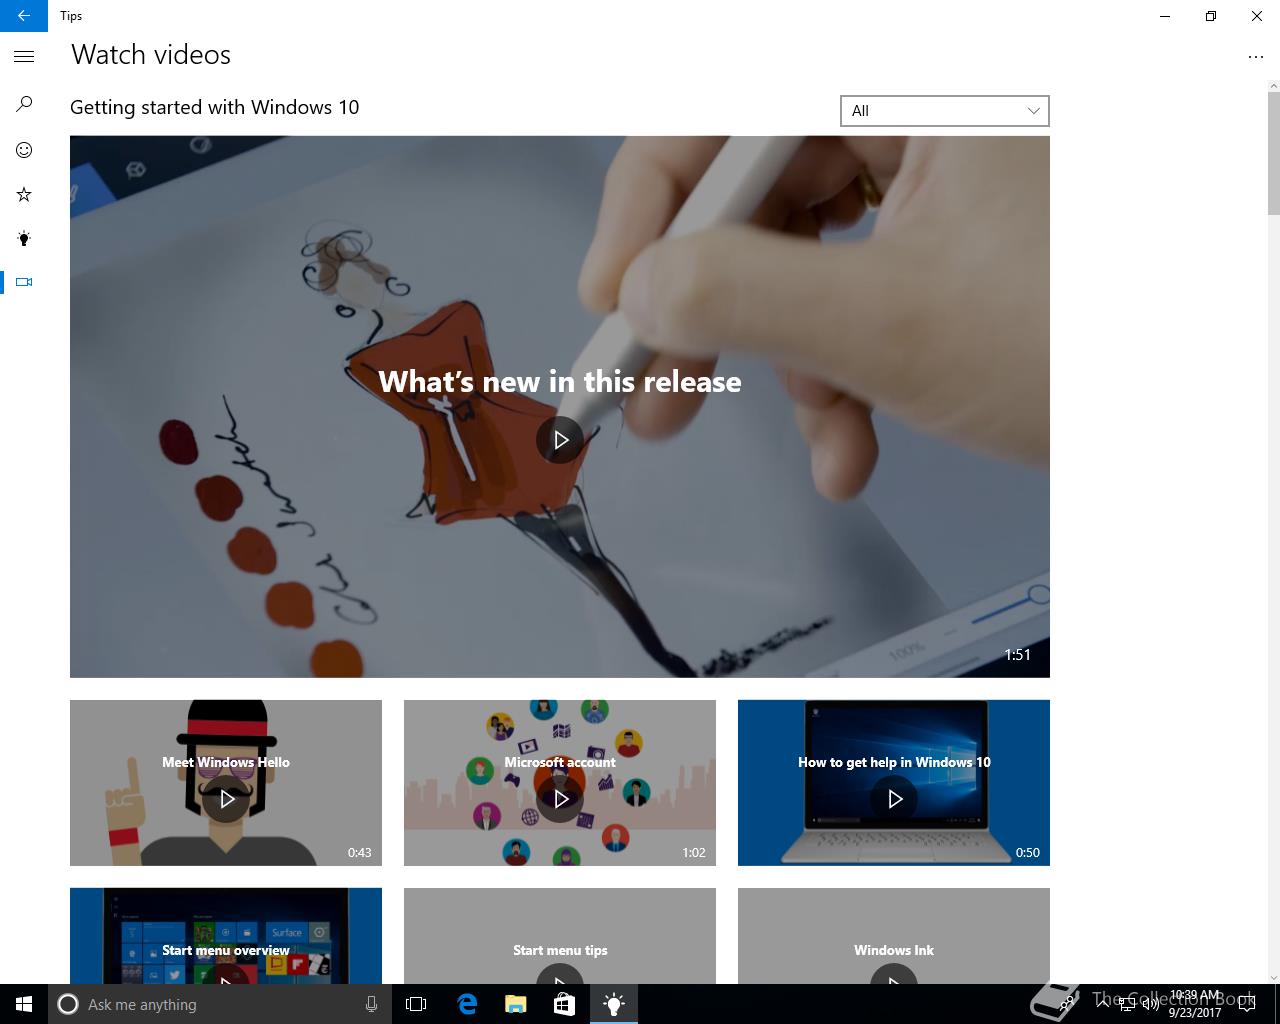The width and height of the screenshot is (1280, 1024).
Task: Open the three-dot more options menu
Action: click(1256, 57)
